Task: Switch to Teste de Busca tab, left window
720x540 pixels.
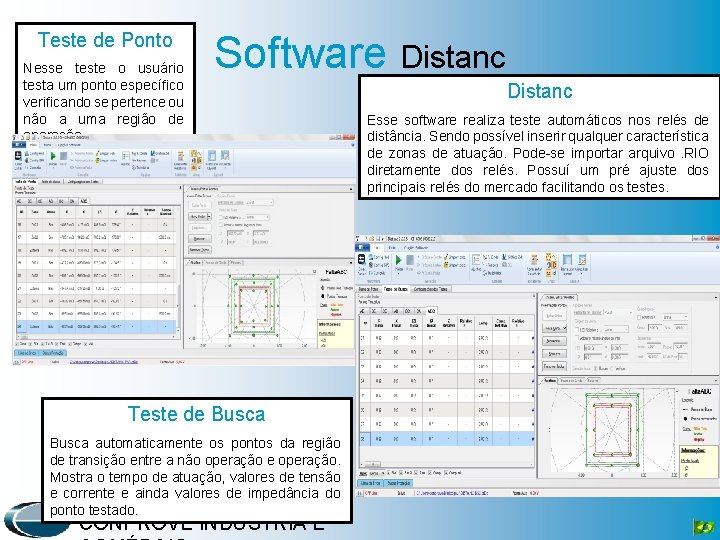Action: (x=51, y=181)
